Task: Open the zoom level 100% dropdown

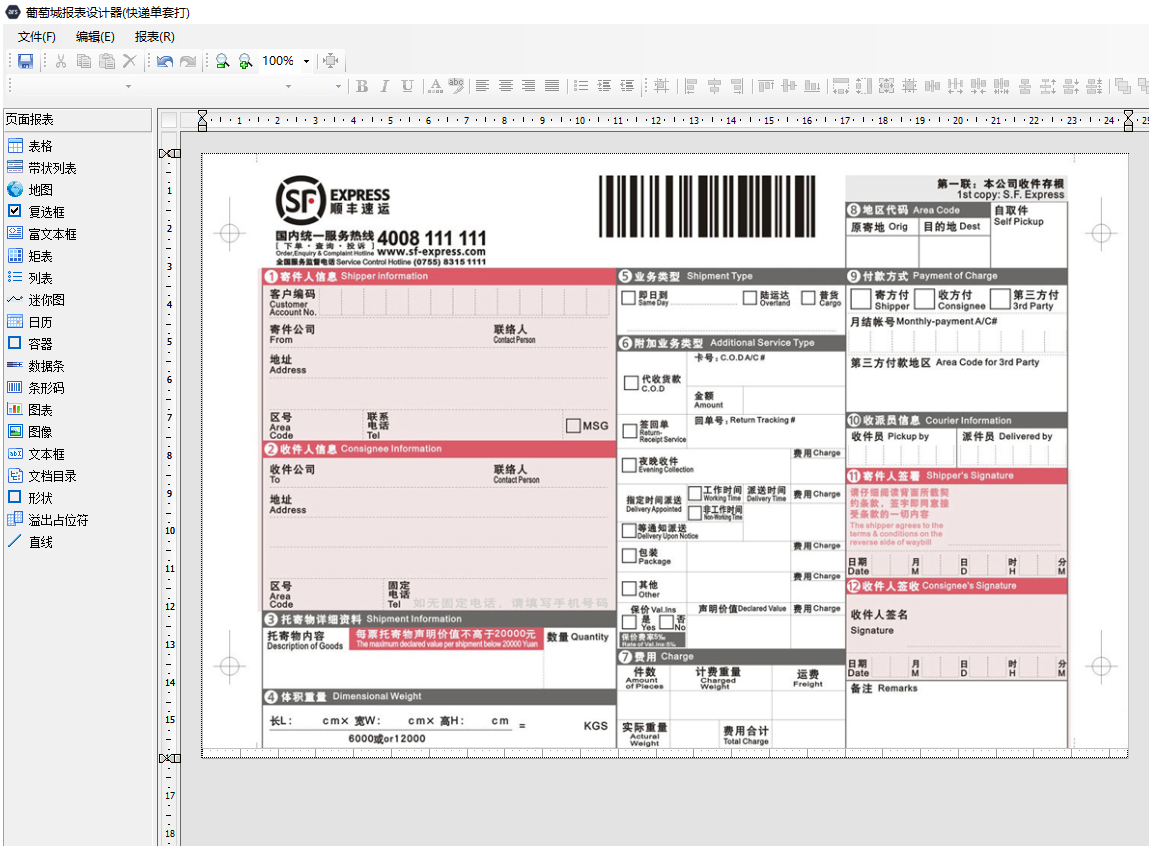Action: coord(306,61)
